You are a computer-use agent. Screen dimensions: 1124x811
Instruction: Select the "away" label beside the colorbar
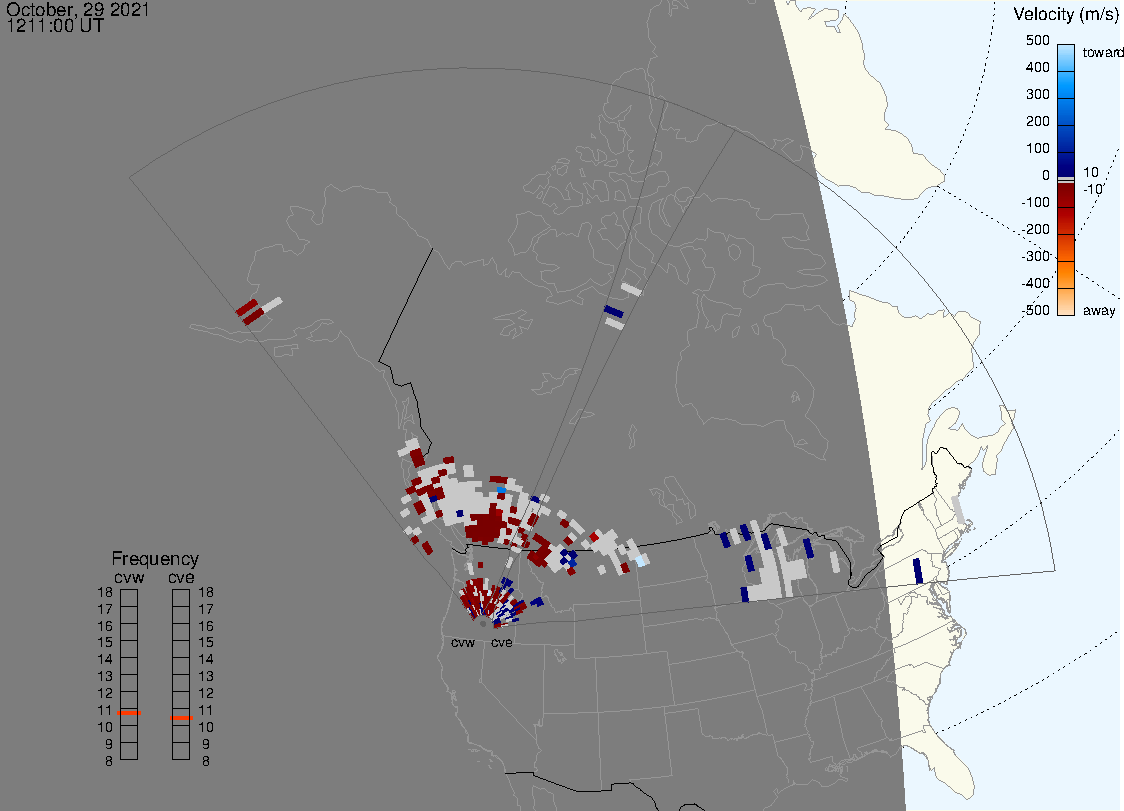point(1099,310)
